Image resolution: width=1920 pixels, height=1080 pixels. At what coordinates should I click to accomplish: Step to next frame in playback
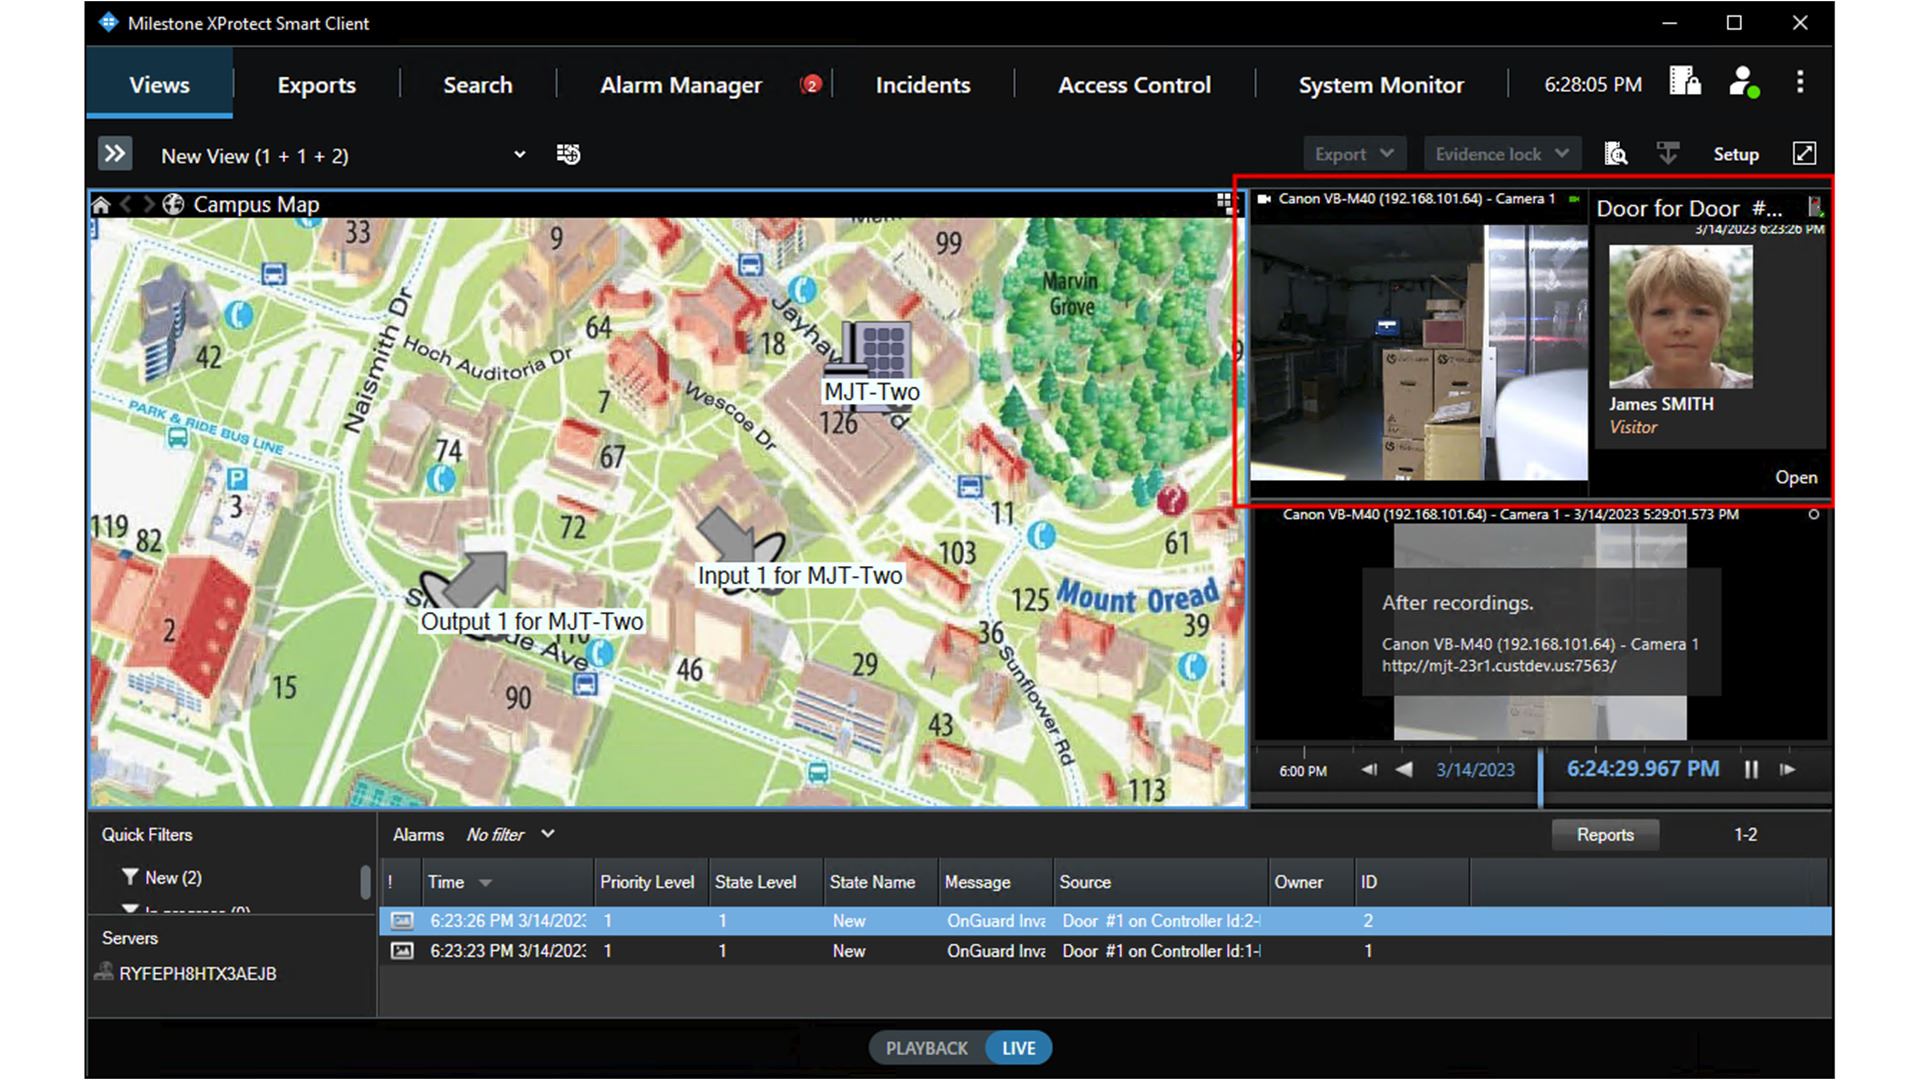(1788, 770)
